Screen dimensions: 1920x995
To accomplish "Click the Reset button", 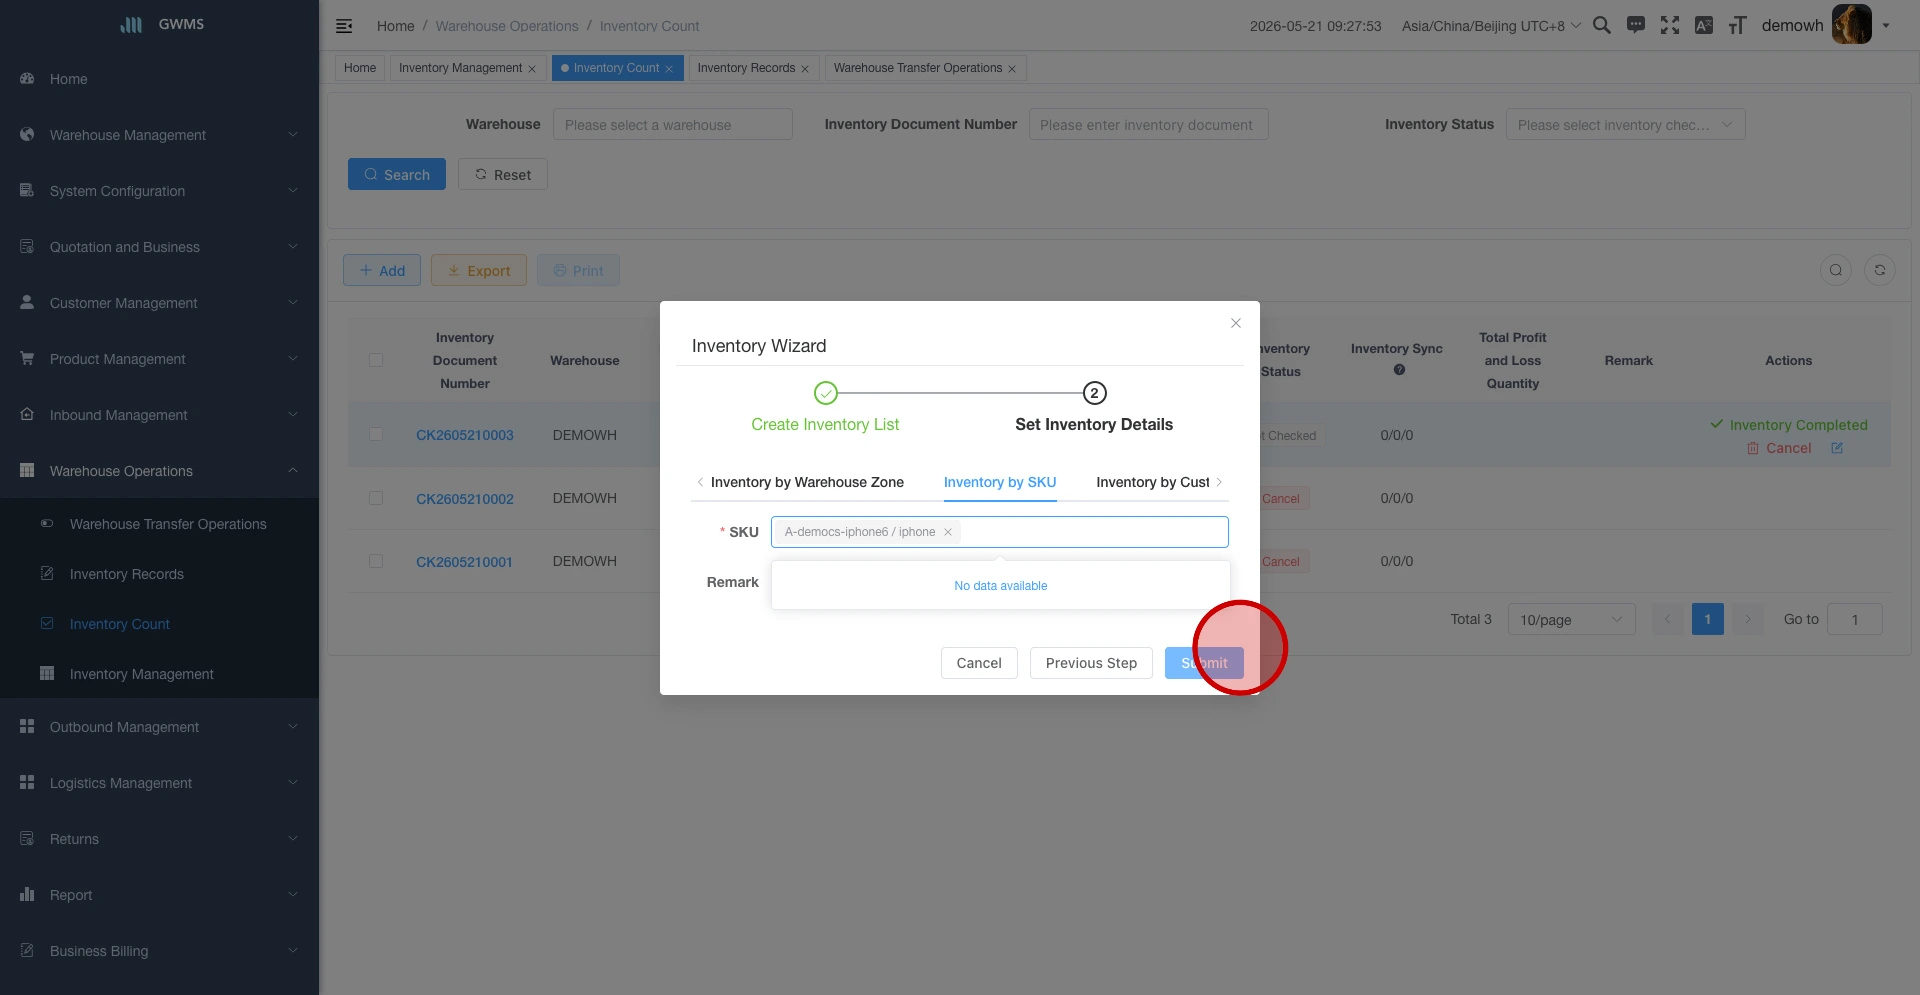I will click(x=503, y=174).
